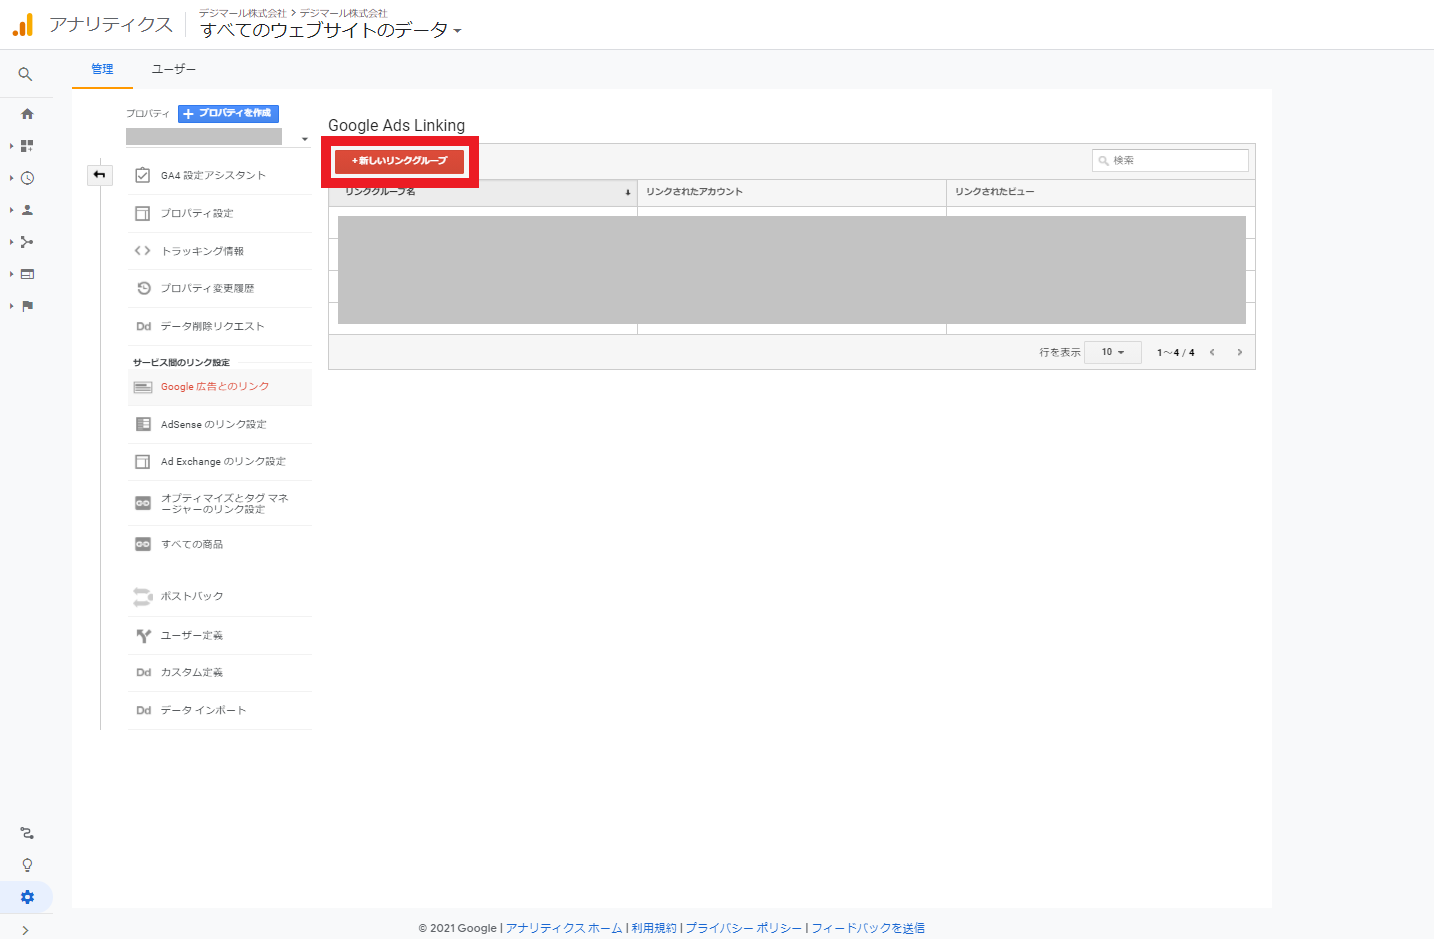
Task: Select AdSense のリンク設定 menu item
Action: coord(220,424)
